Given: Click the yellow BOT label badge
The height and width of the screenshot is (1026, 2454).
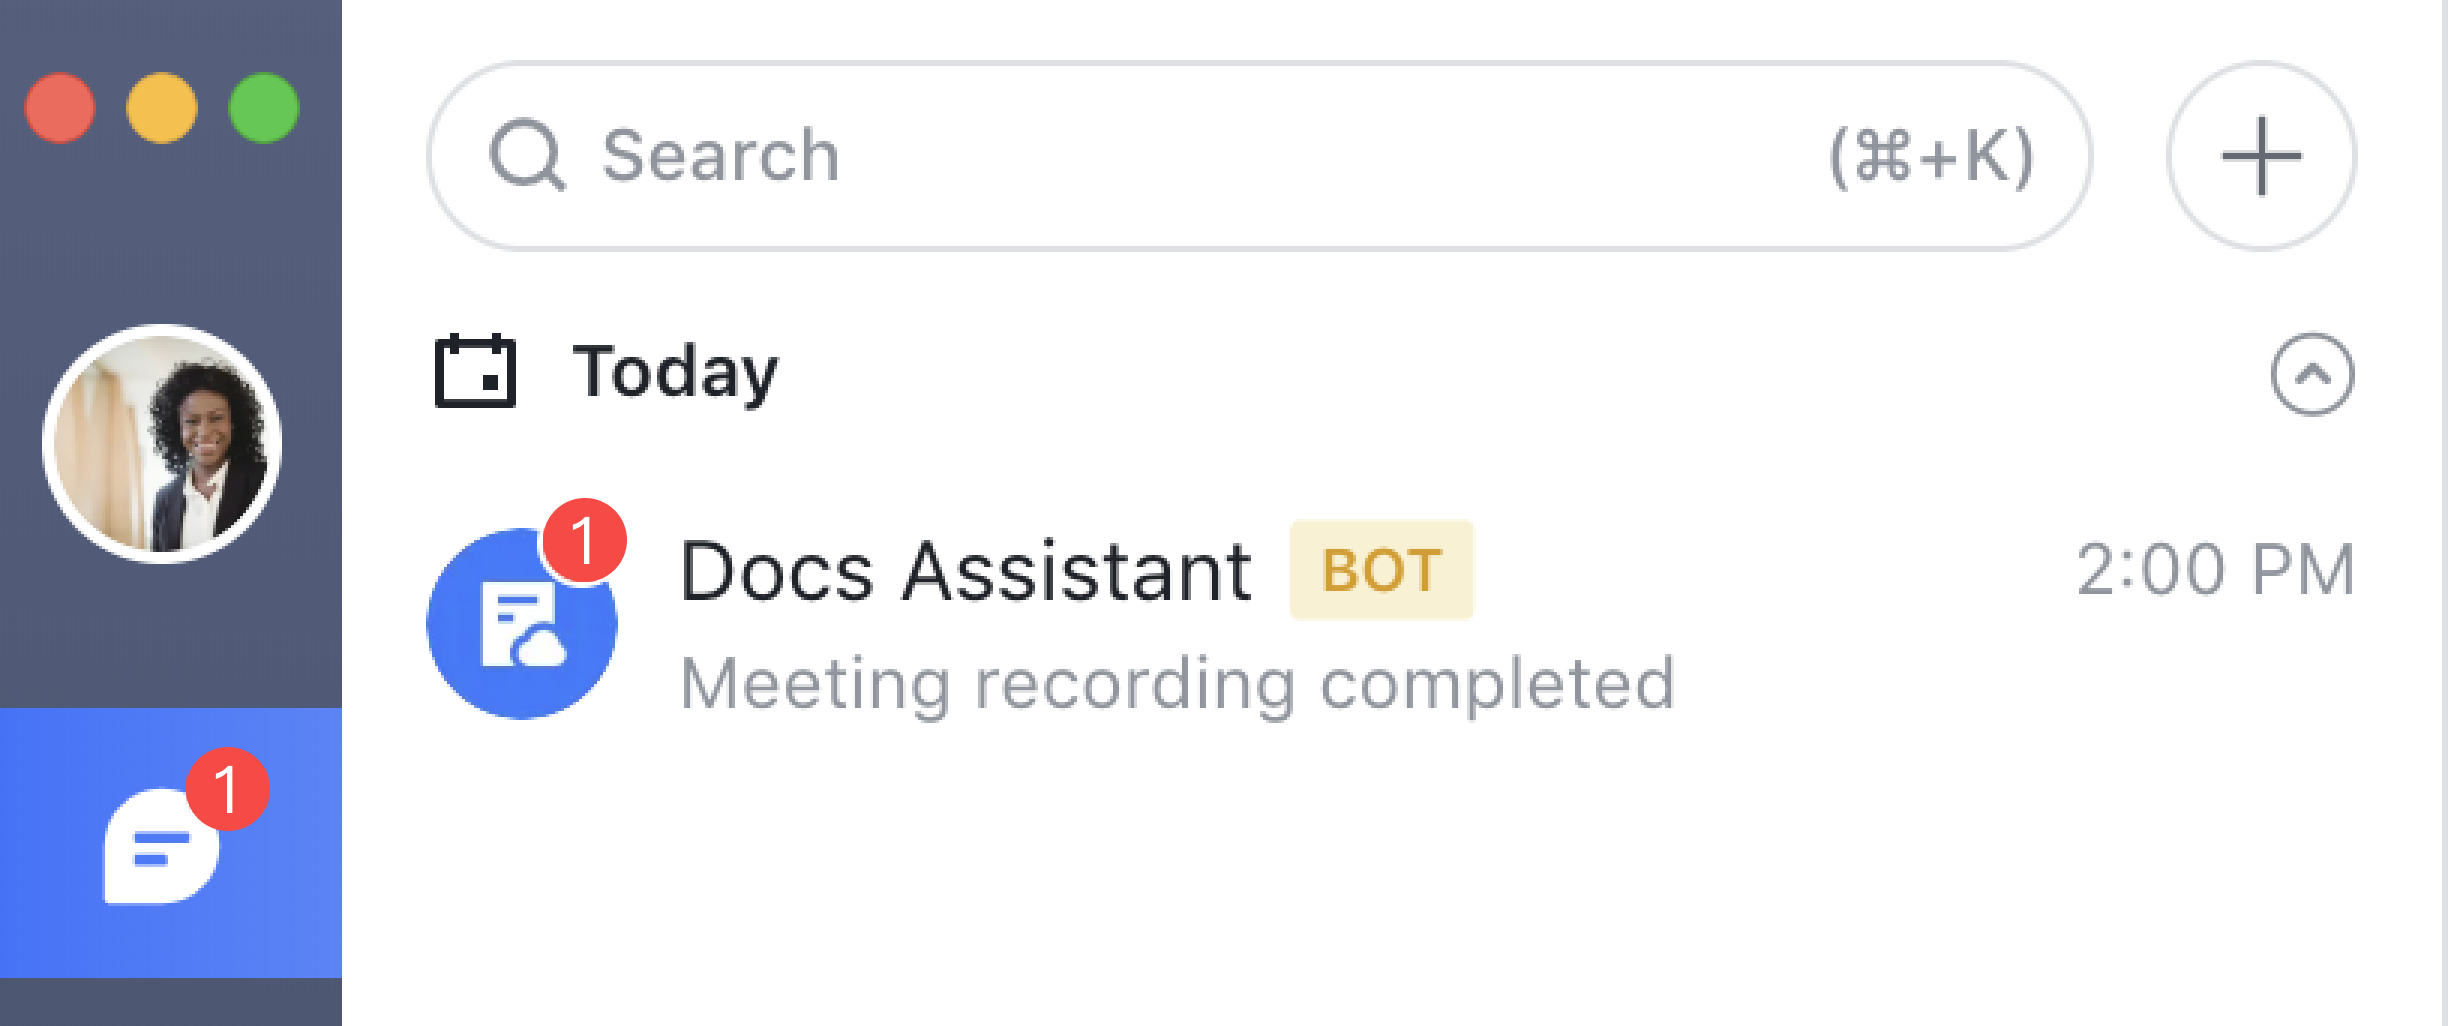Looking at the screenshot, I should coord(1381,570).
